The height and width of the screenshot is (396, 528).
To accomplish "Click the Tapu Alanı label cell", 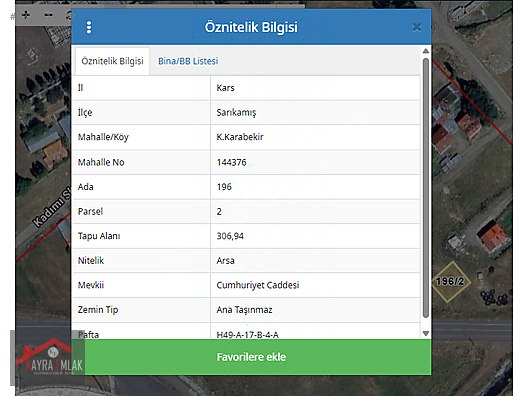I will (x=141, y=236).
